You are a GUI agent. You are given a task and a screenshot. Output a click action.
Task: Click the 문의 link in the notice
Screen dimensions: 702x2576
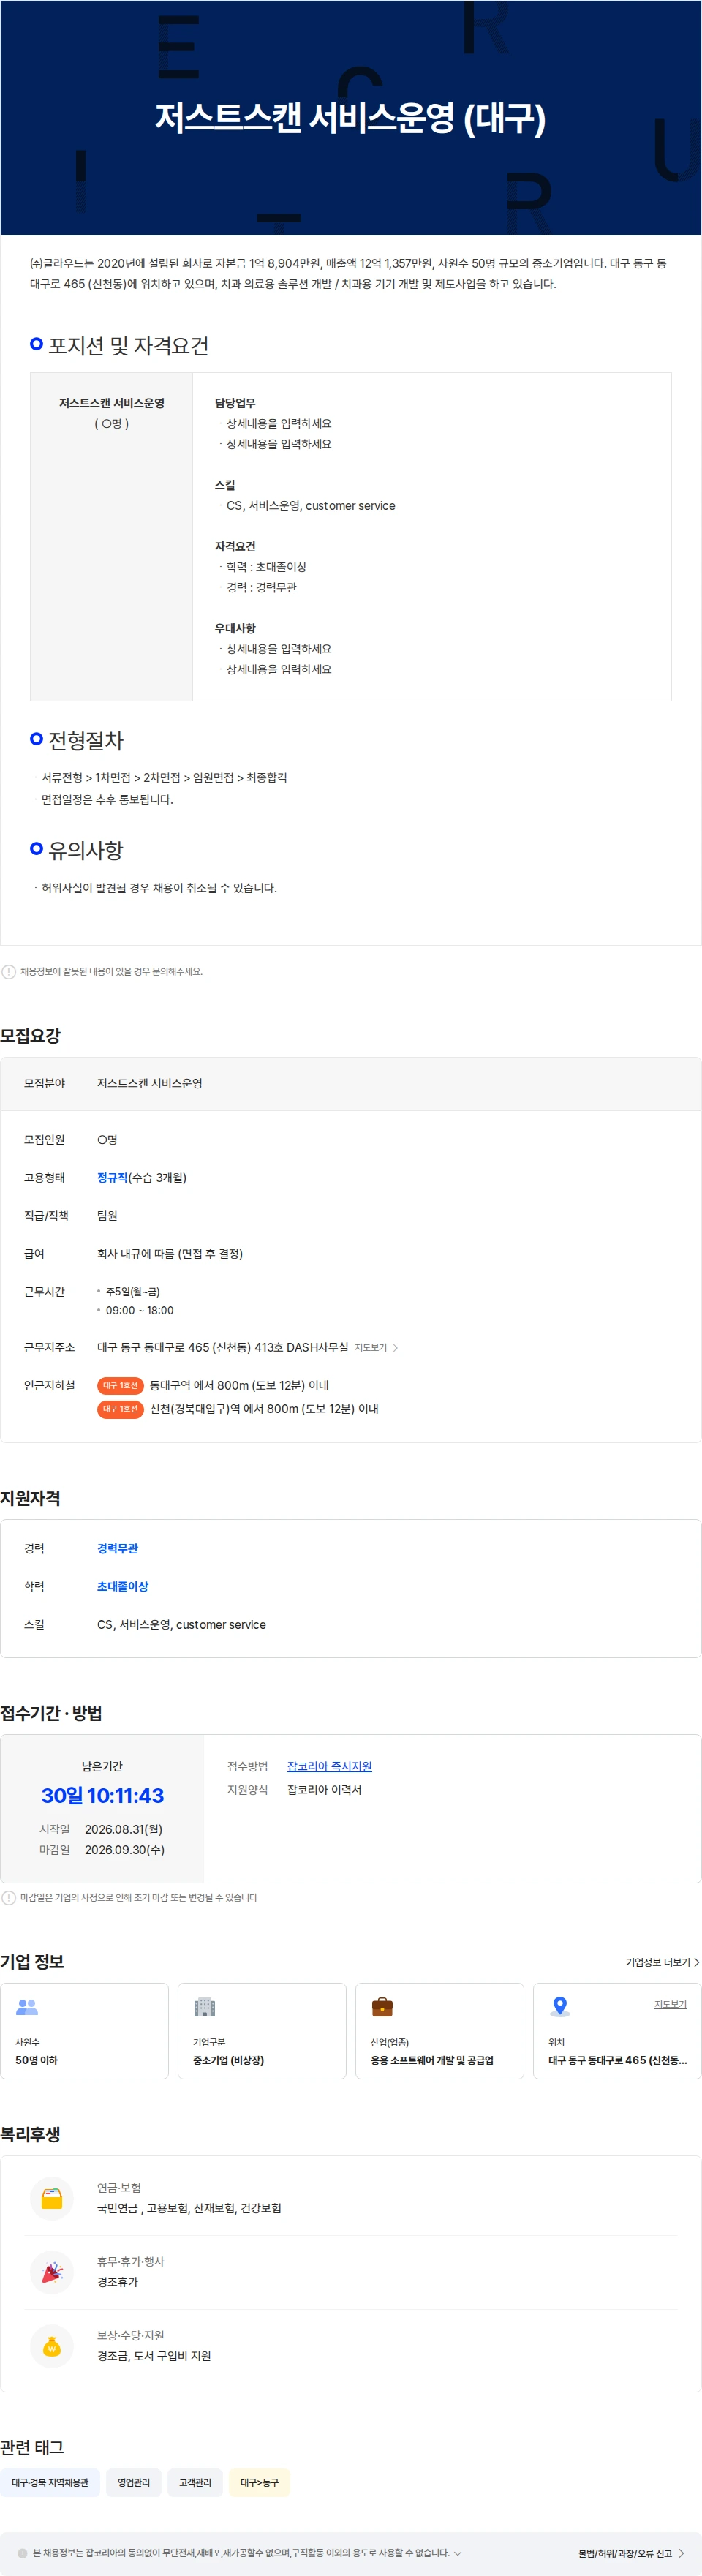[160, 971]
